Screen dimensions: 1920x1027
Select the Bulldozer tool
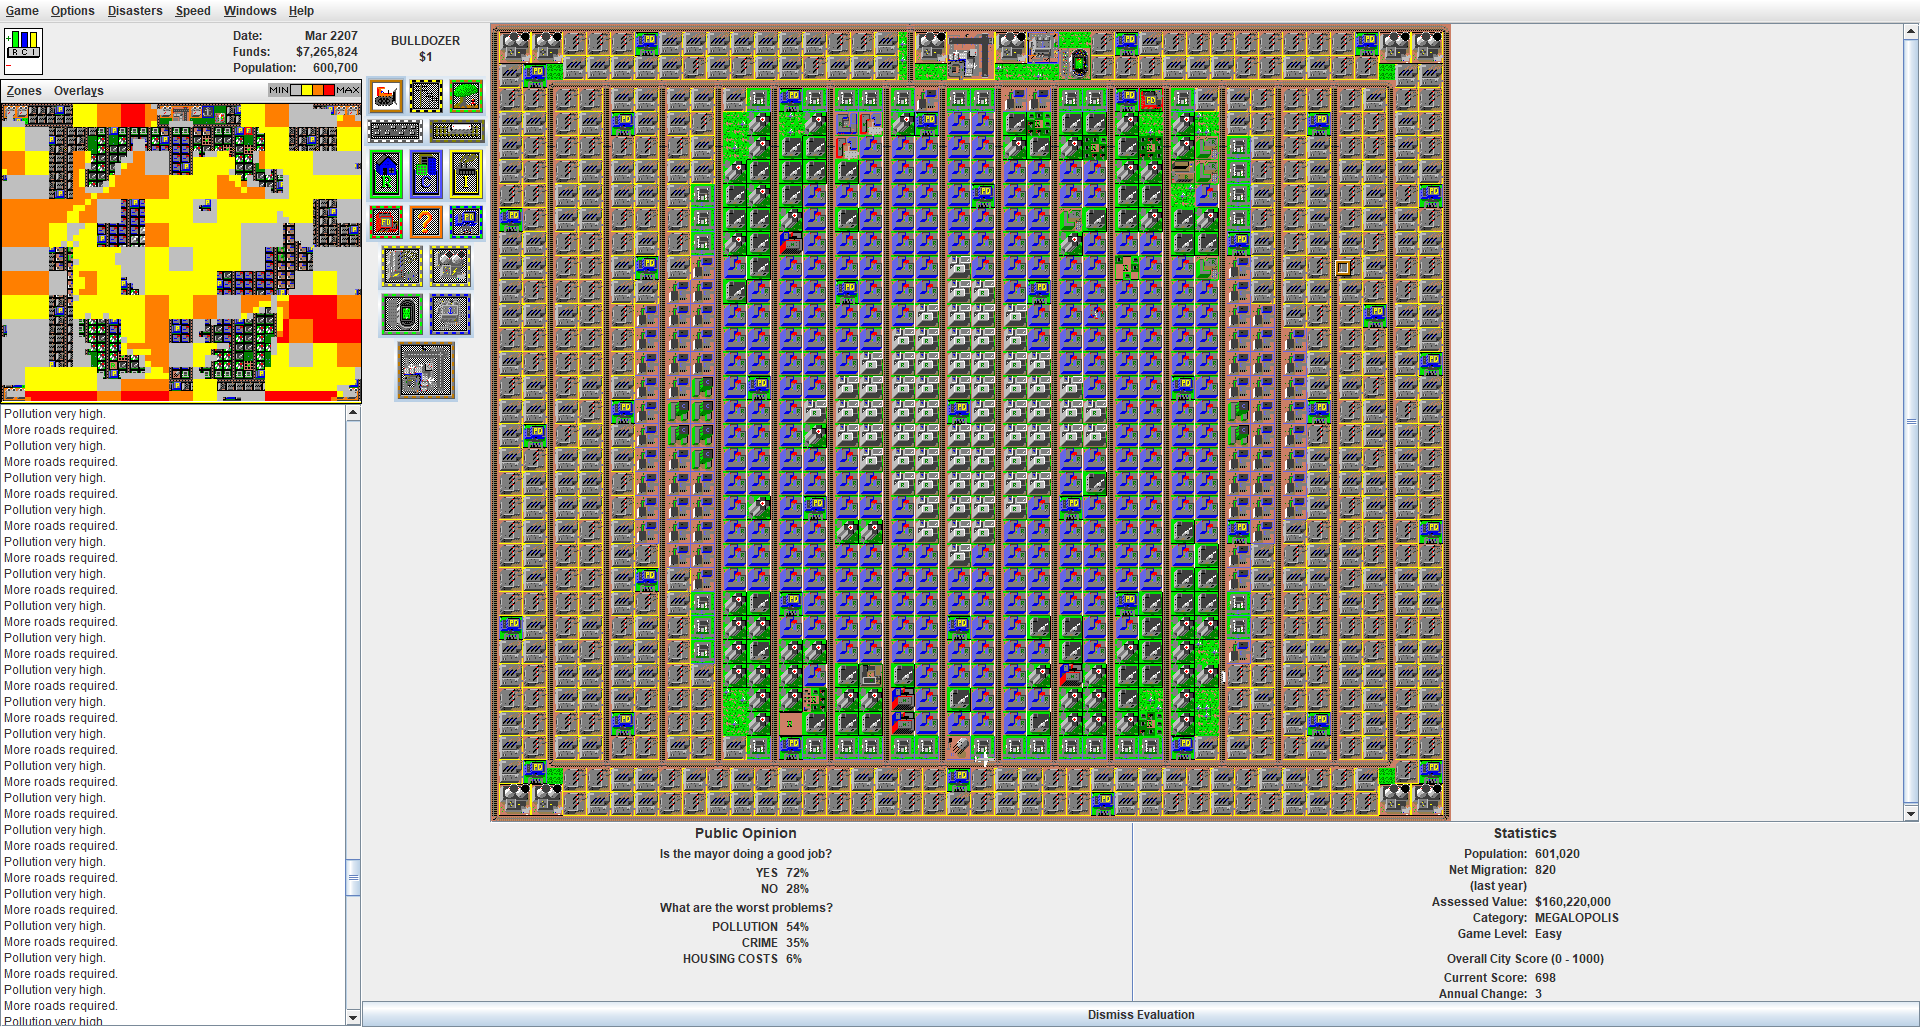(x=386, y=96)
